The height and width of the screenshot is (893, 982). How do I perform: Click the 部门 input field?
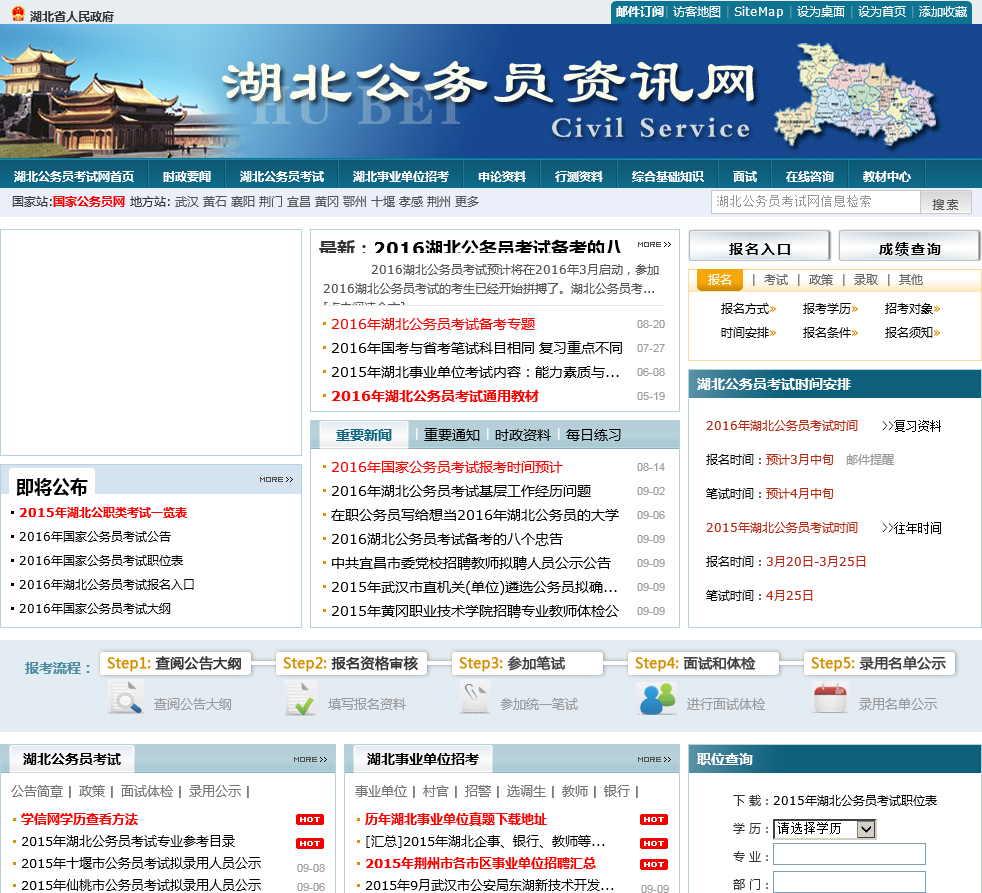click(x=849, y=882)
